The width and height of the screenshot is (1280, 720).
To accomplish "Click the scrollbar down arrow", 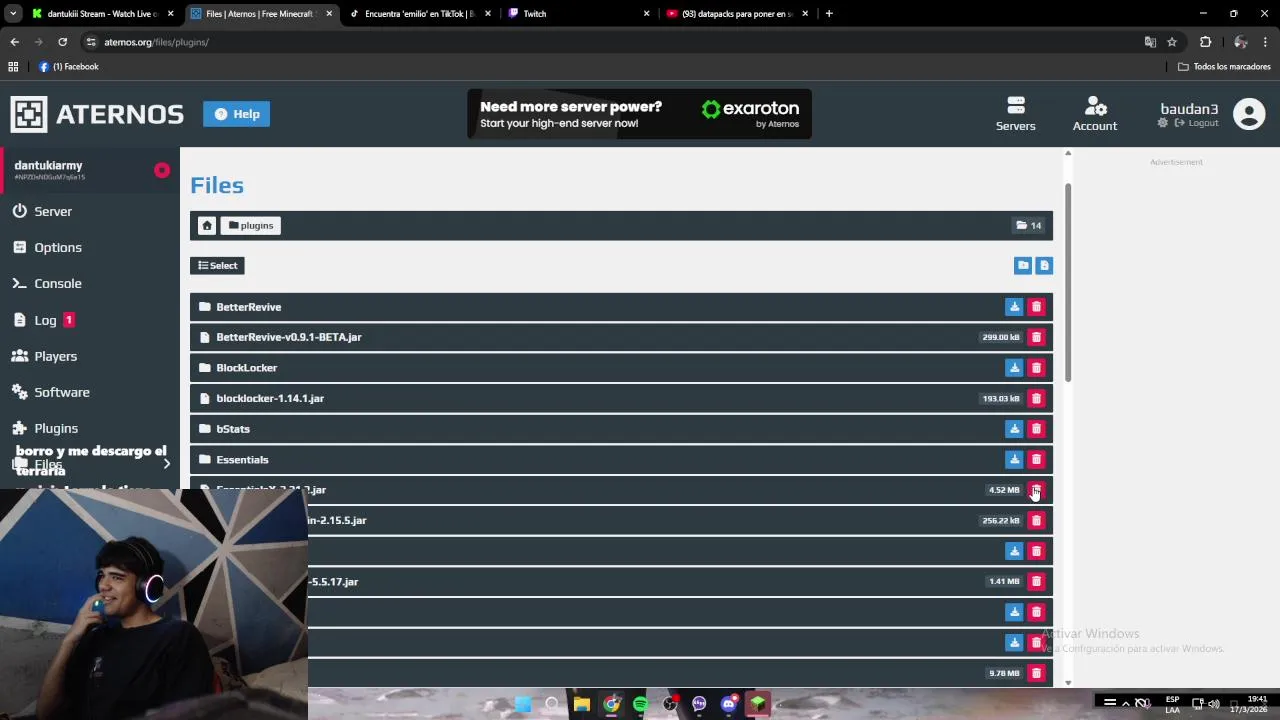I will pyautogui.click(x=1068, y=683).
